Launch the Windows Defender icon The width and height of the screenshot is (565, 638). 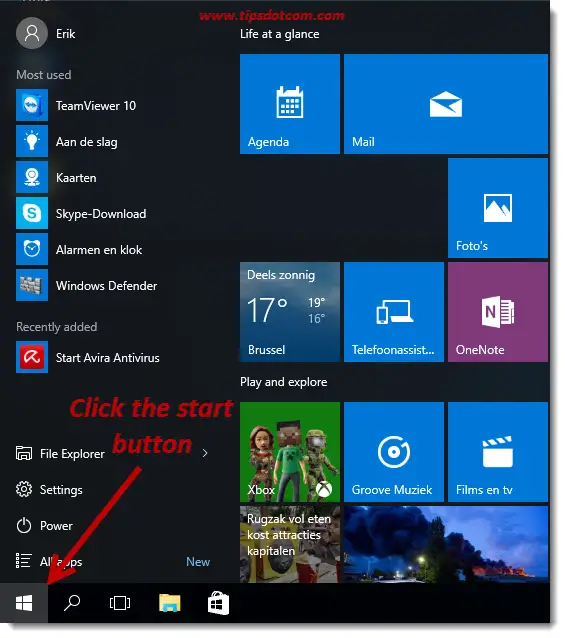tap(32, 285)
